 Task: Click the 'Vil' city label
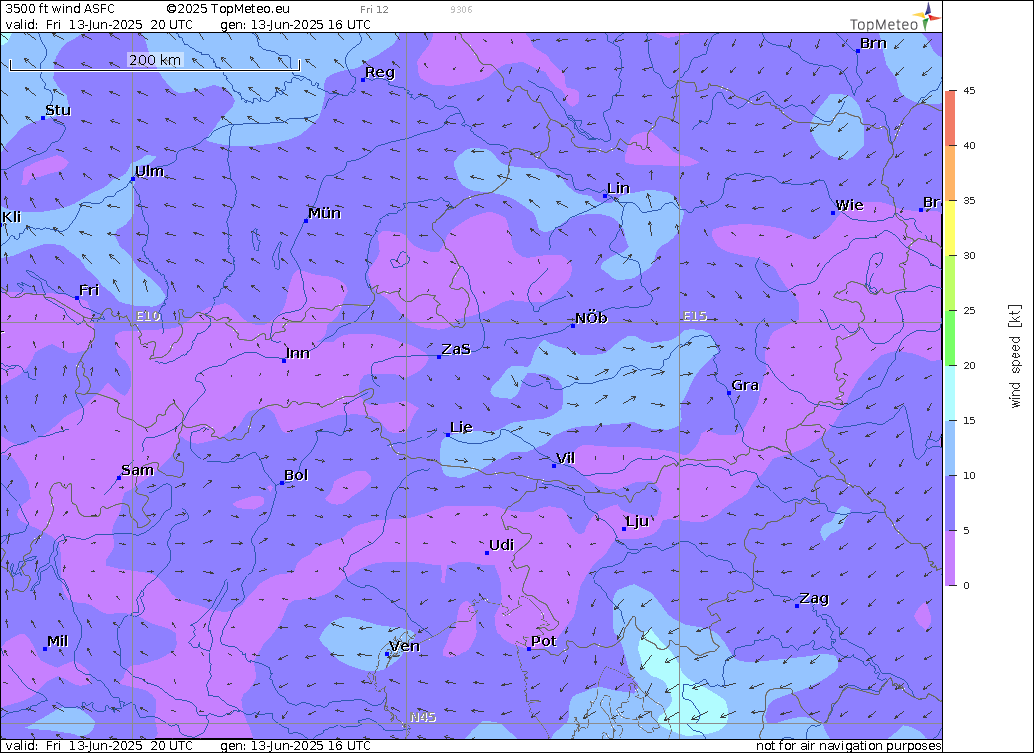click(565, 458)
